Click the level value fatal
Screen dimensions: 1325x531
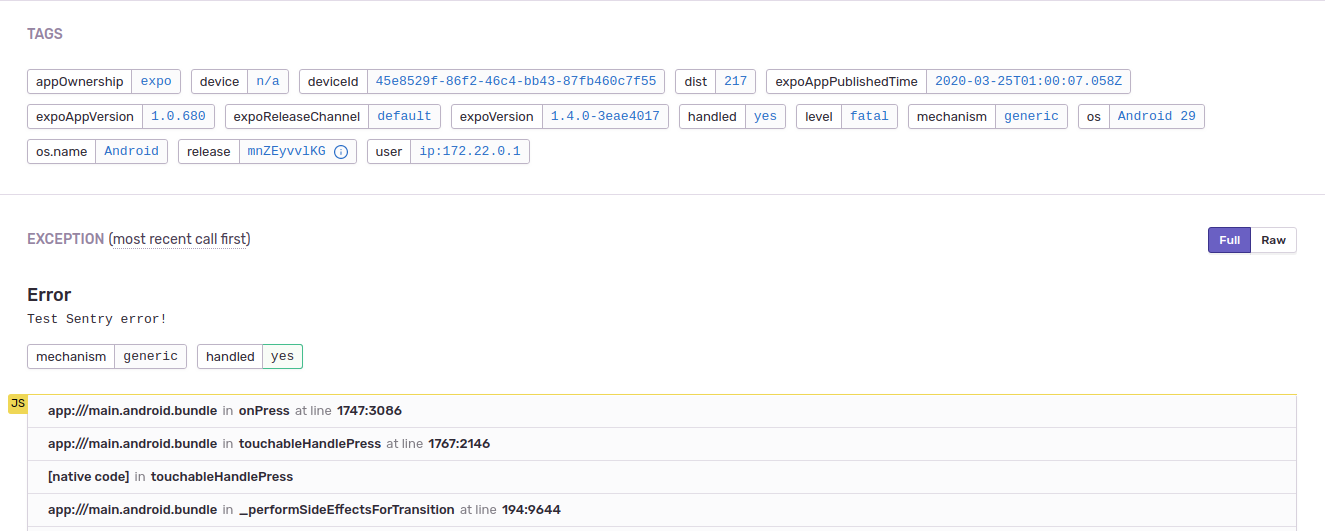point(869,117)
